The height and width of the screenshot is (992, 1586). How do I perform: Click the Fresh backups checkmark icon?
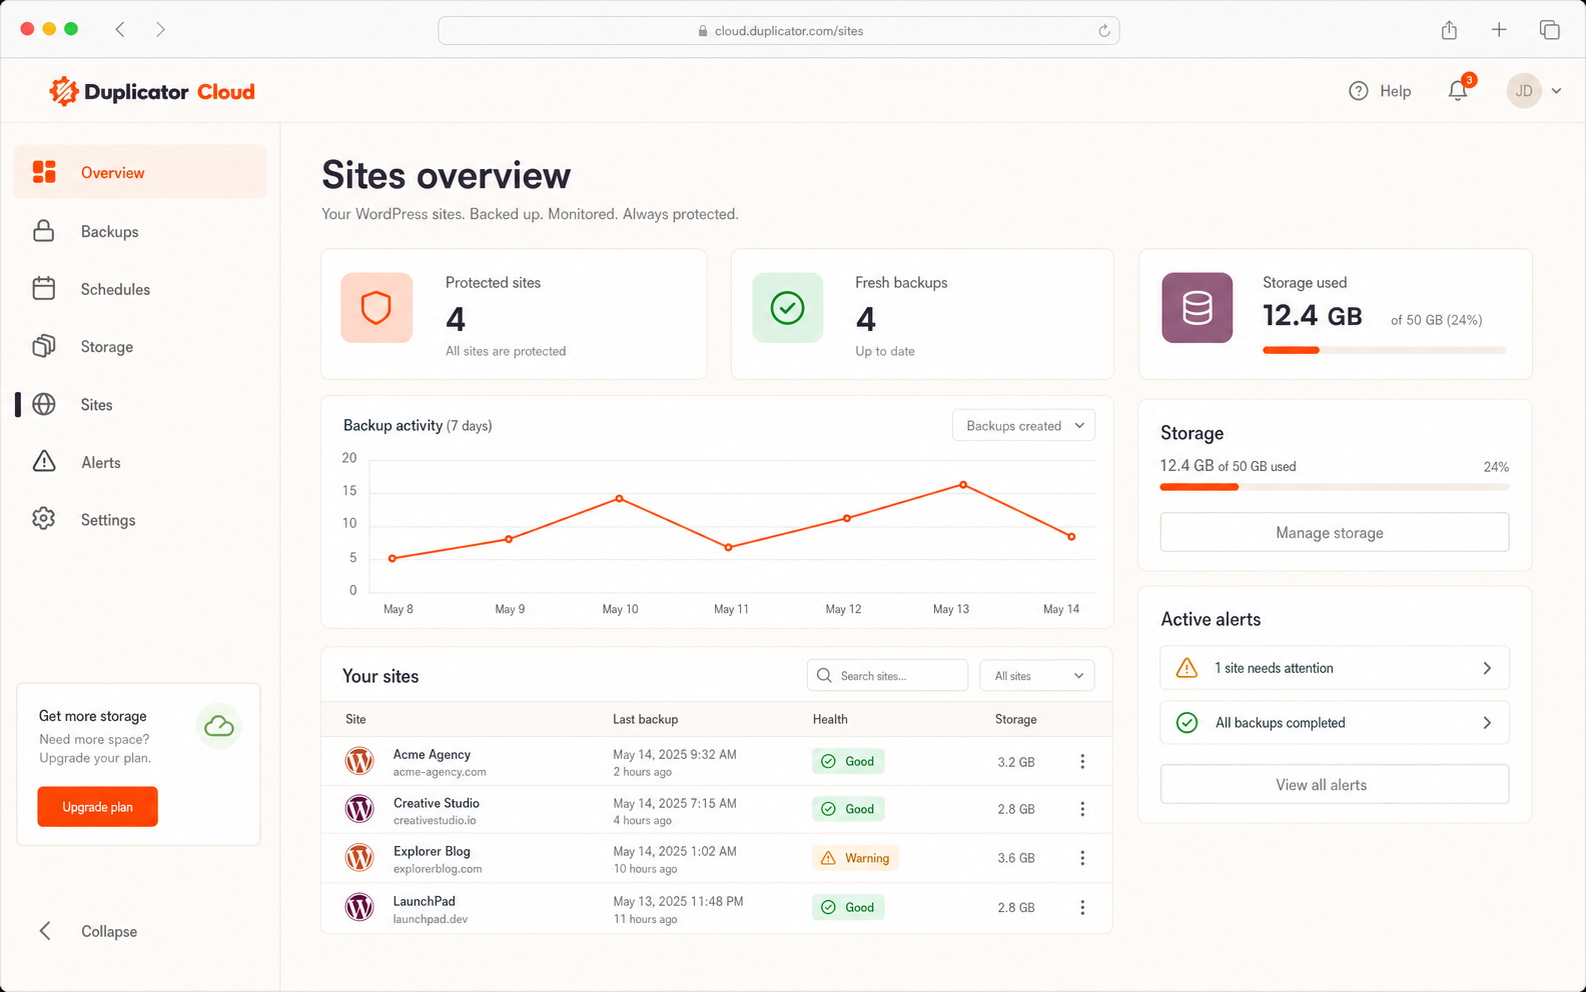pos(788,308)
